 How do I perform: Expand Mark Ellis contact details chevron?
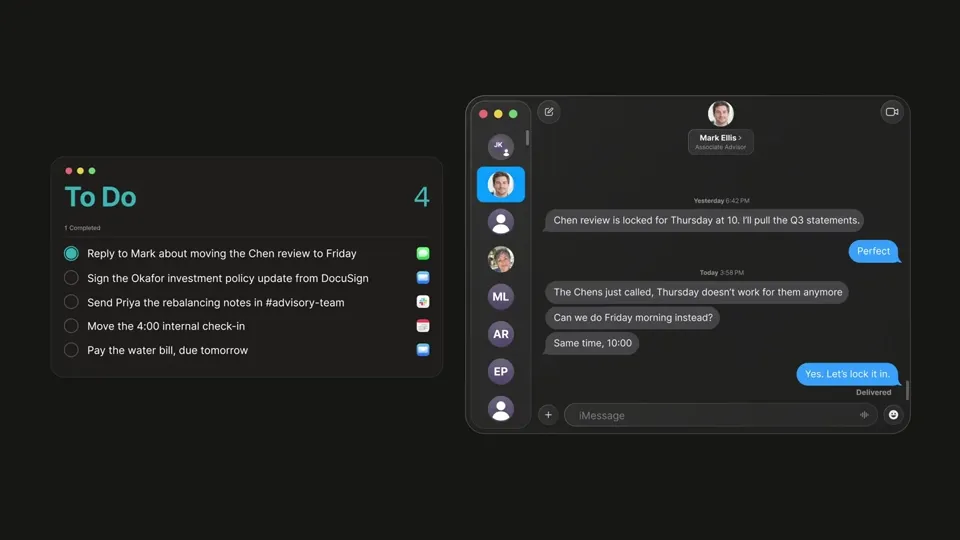point(740,138)
